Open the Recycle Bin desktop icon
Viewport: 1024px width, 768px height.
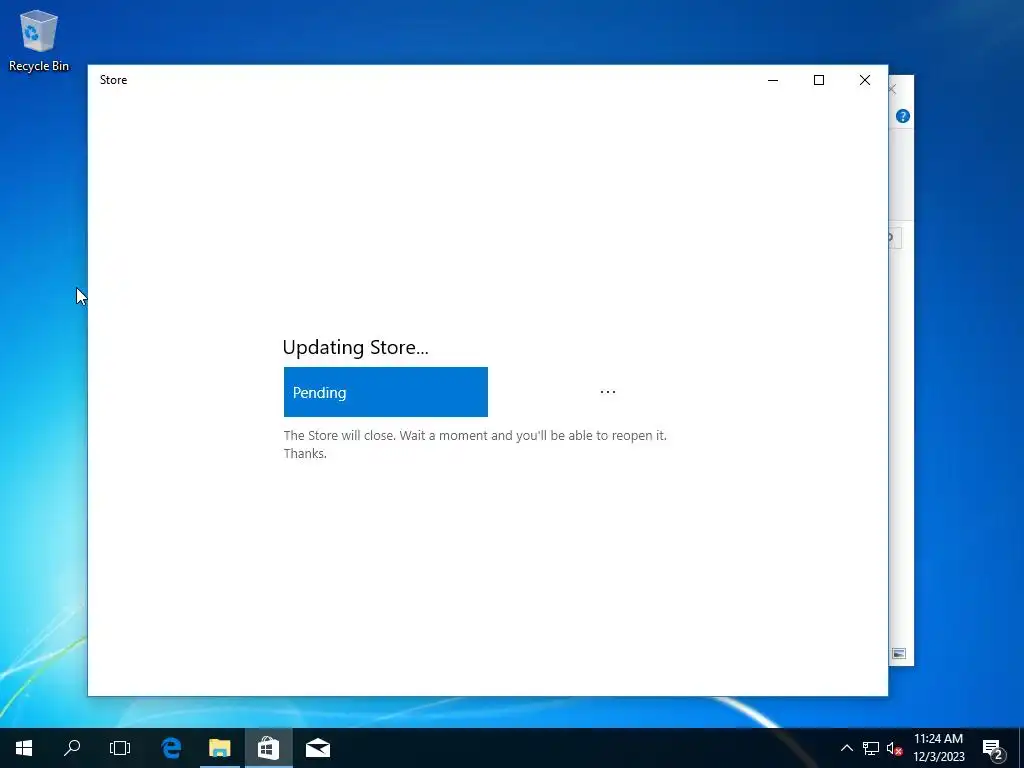39,41
